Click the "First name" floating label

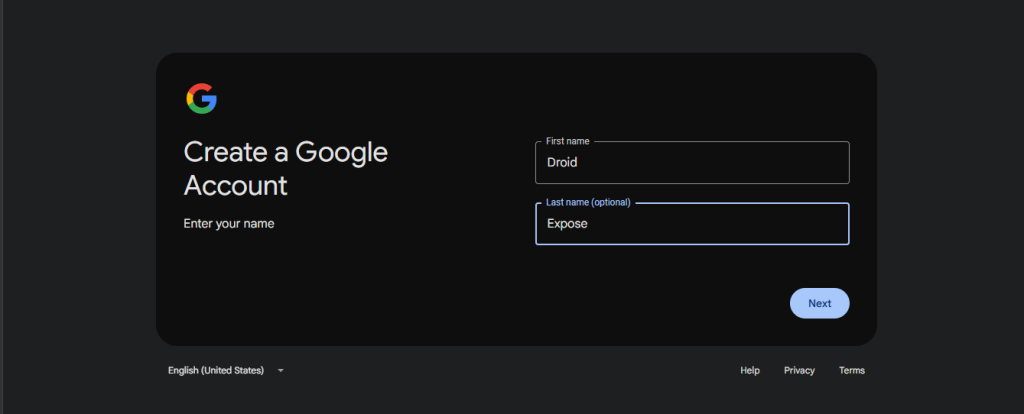tap(568, 141)
